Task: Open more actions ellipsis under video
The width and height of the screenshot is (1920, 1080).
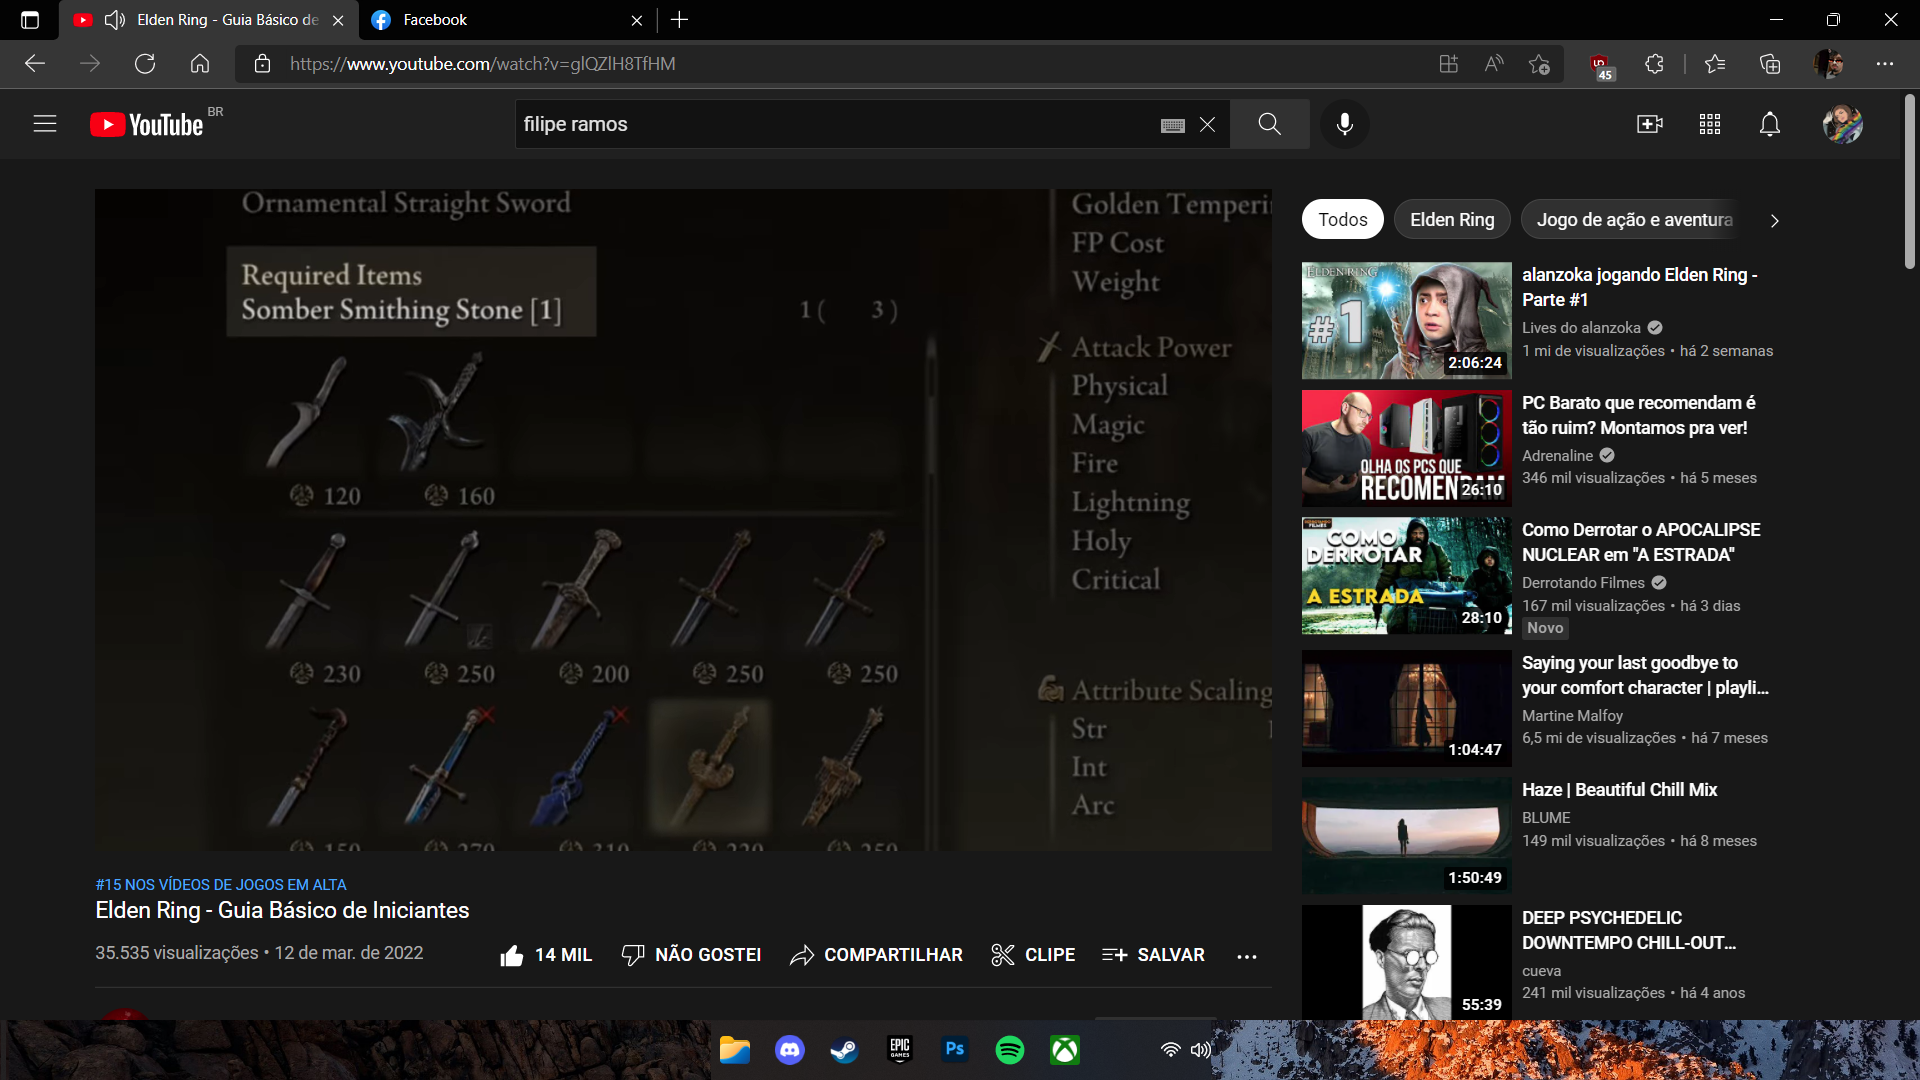Action: coord(1246,956)
